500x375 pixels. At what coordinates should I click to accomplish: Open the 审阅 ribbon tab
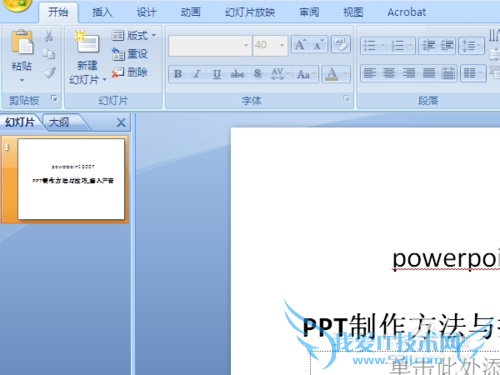[309, 12]
